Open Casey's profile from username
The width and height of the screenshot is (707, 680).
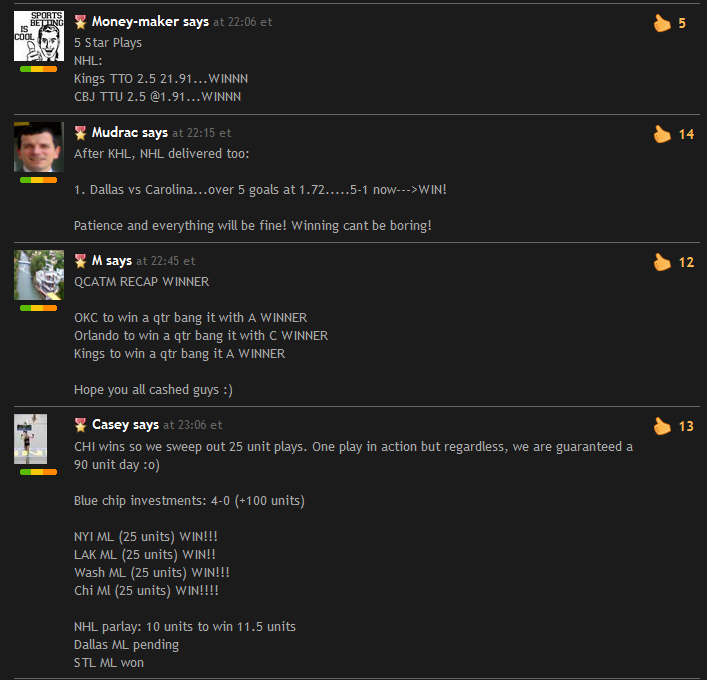[x=110, y=425]
